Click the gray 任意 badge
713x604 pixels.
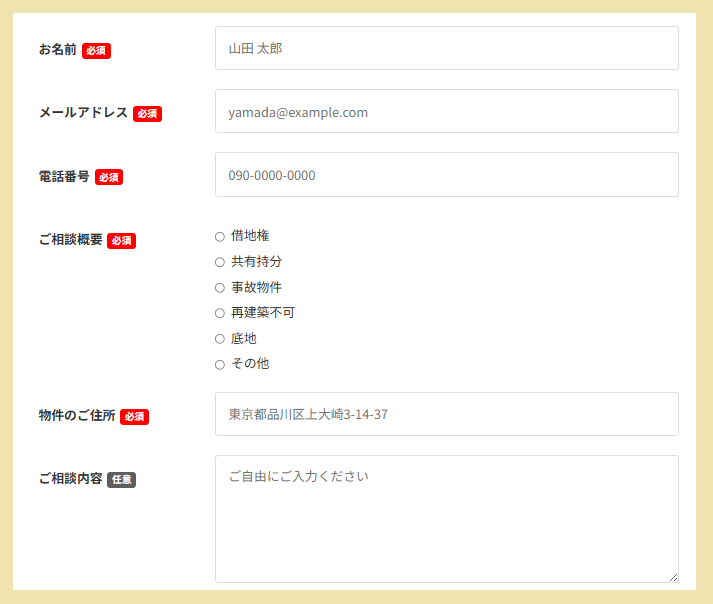(x=121, y=480)
